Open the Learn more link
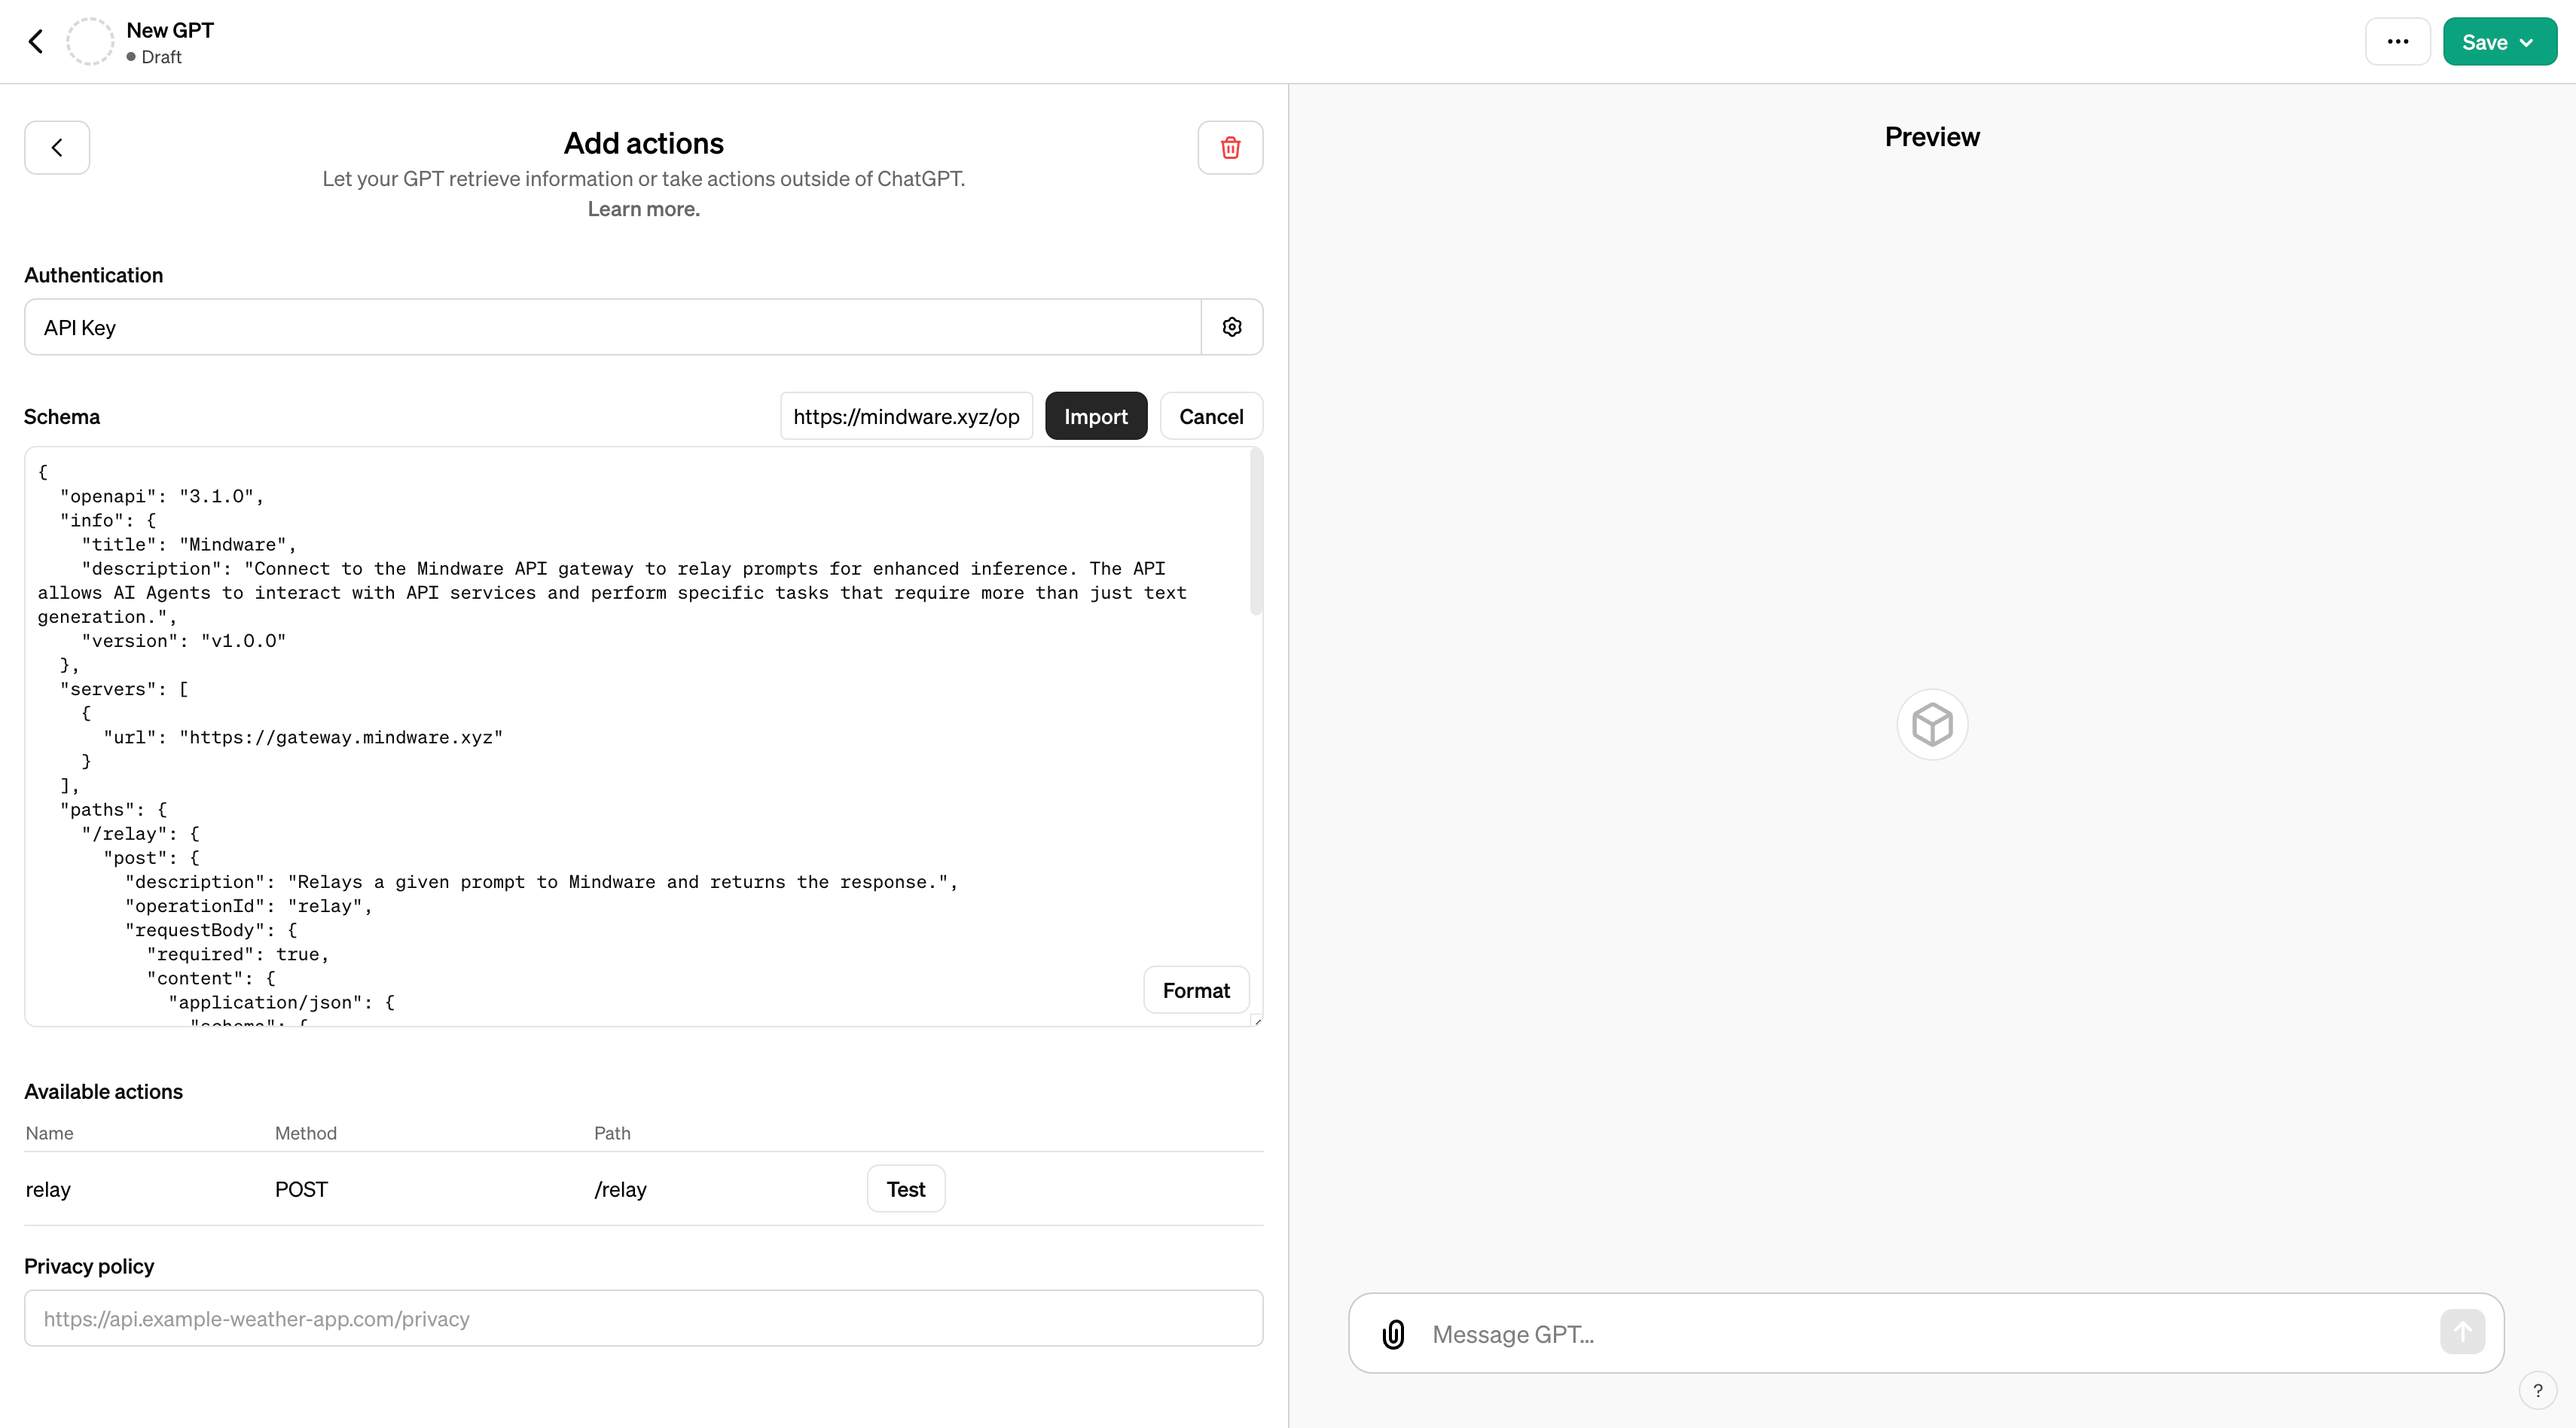 click(643, 209)
